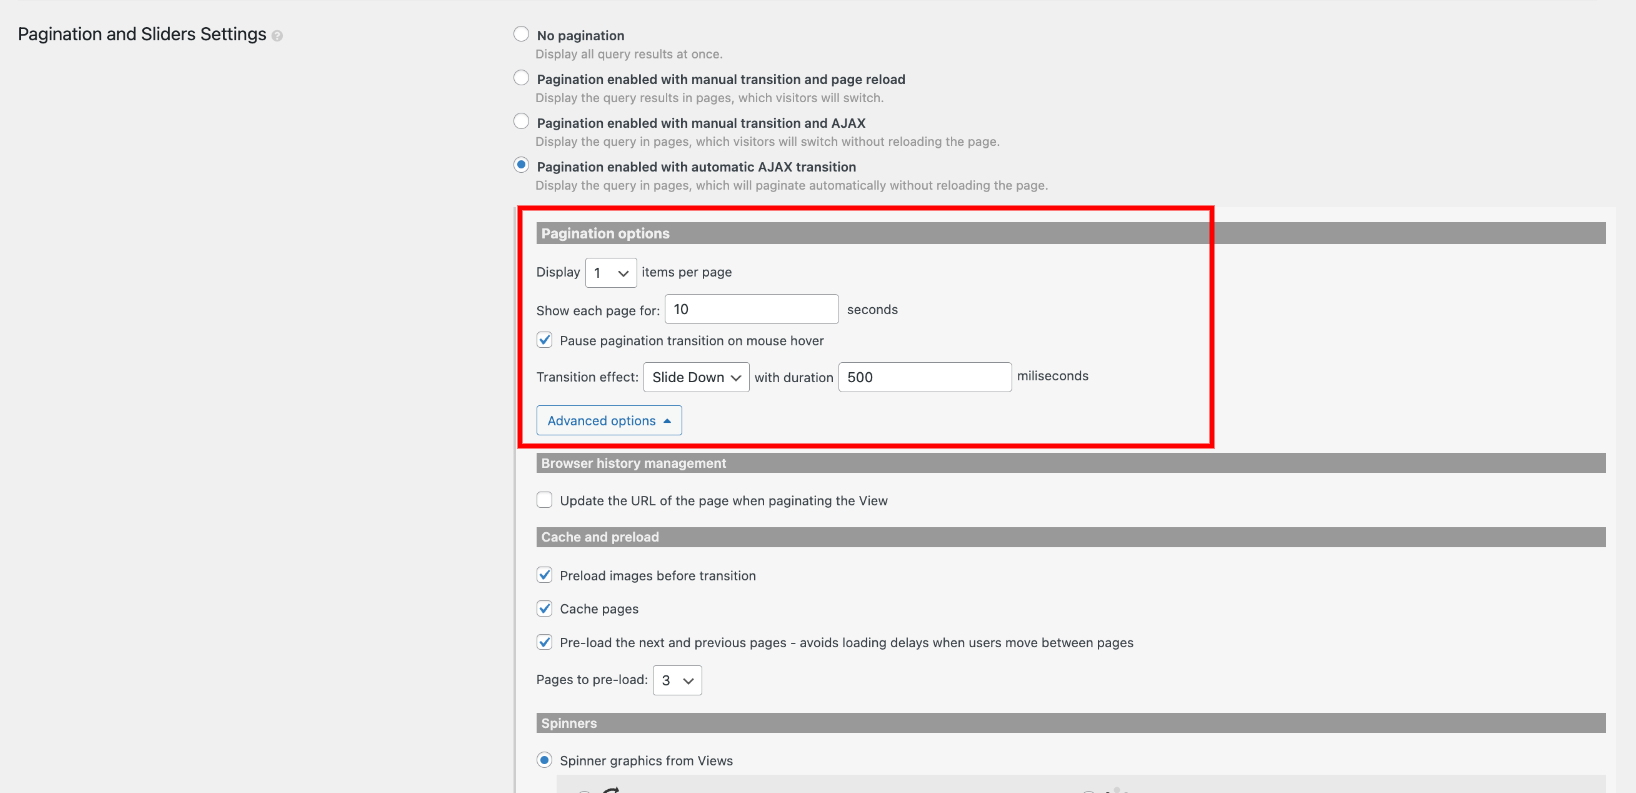Click the Cache and preload section header
This screenshot has width=1636, height=793.
coord(1071,537)
